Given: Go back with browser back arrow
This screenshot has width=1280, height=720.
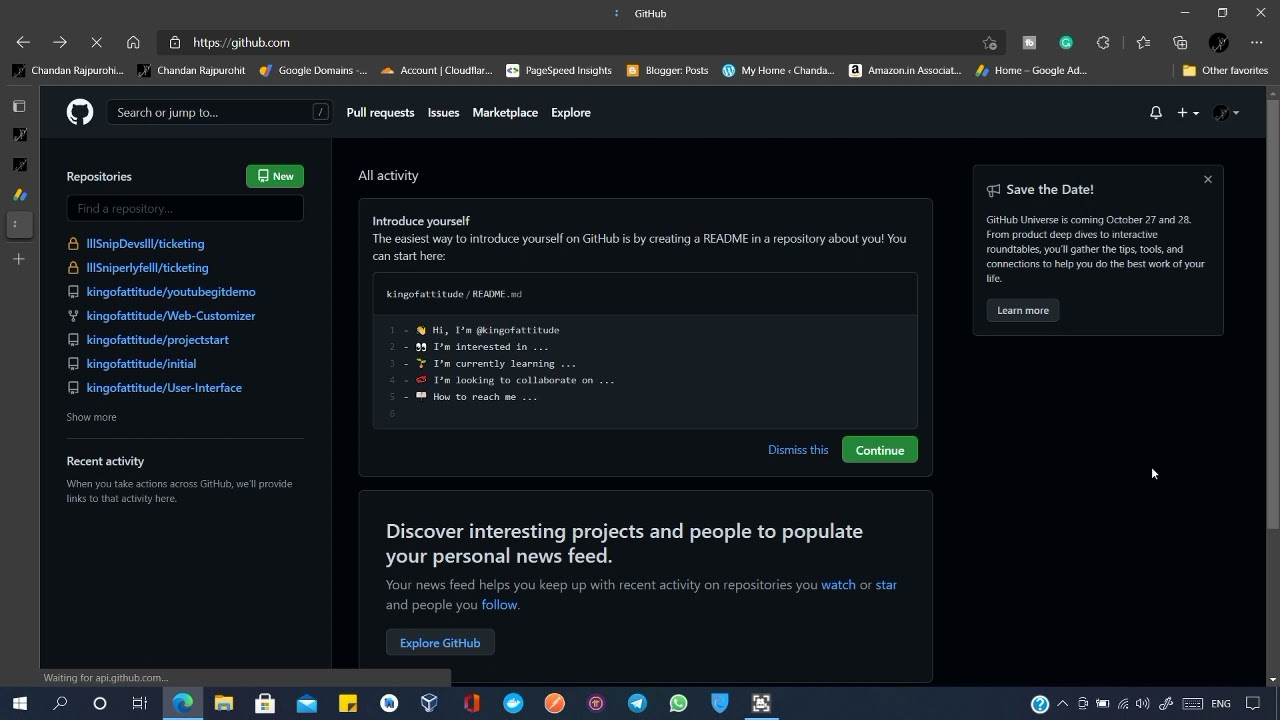Looking at the screenshot, I should click(x=23, y=42).
